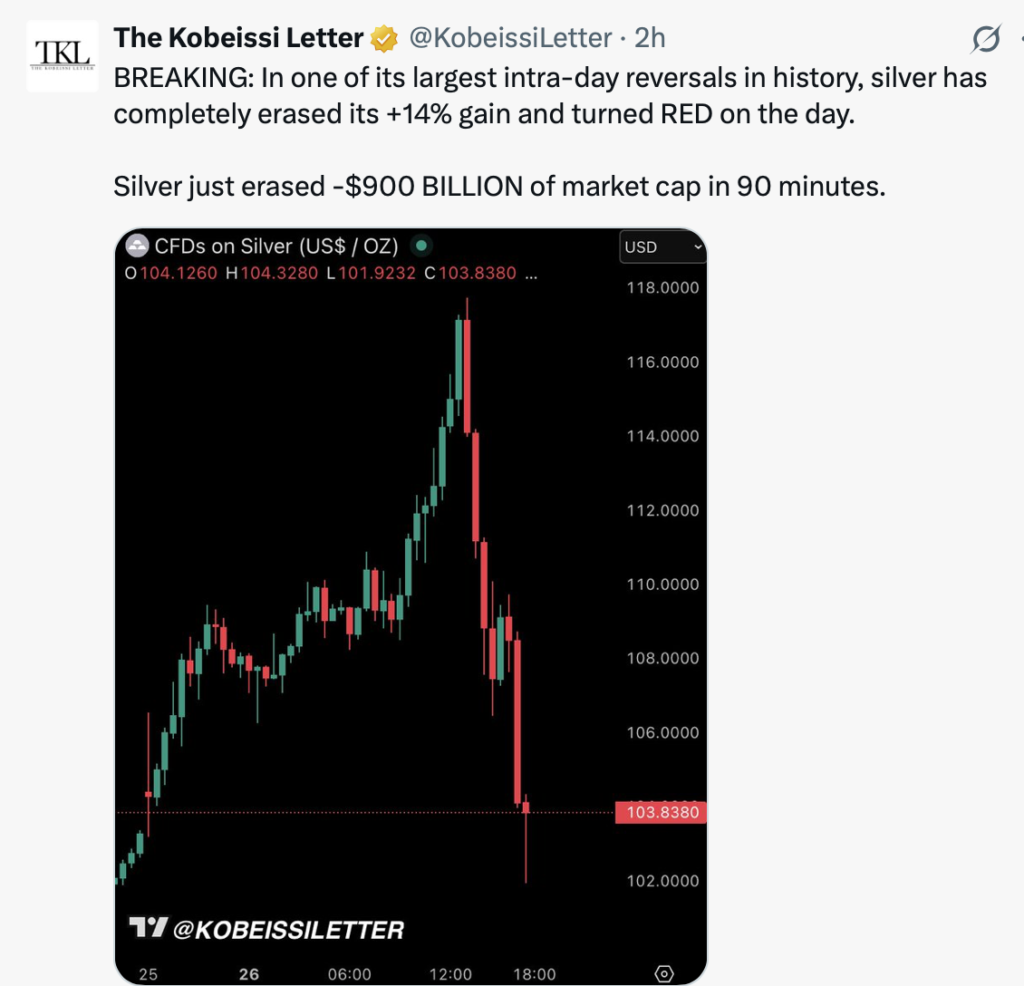Click the @KOBEISSILETTER watermark text

tap(288, 930)
